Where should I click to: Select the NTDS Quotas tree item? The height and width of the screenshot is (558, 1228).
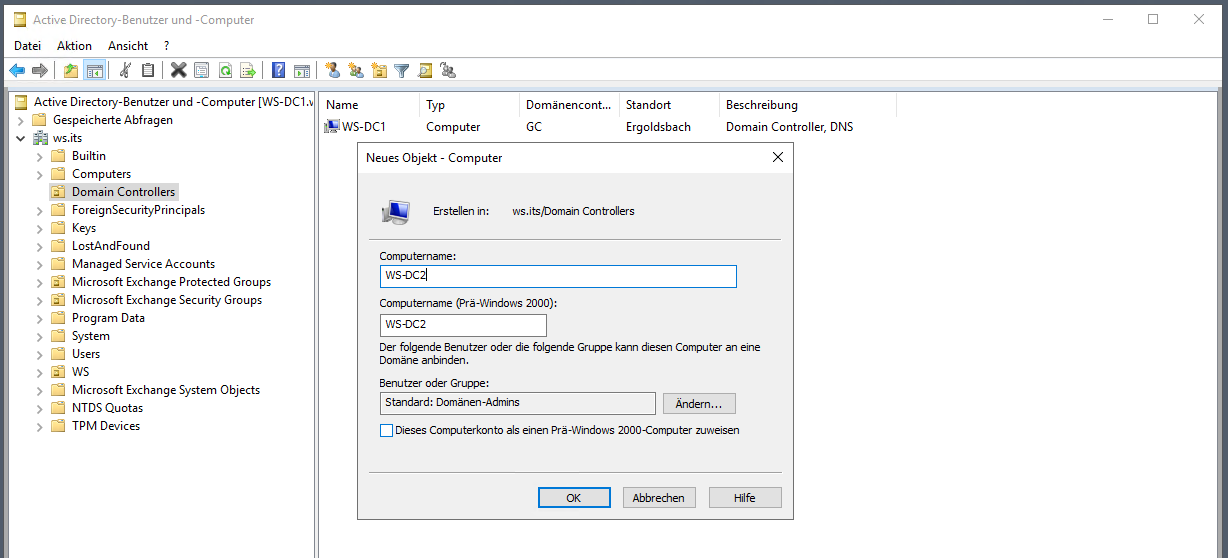107,408
